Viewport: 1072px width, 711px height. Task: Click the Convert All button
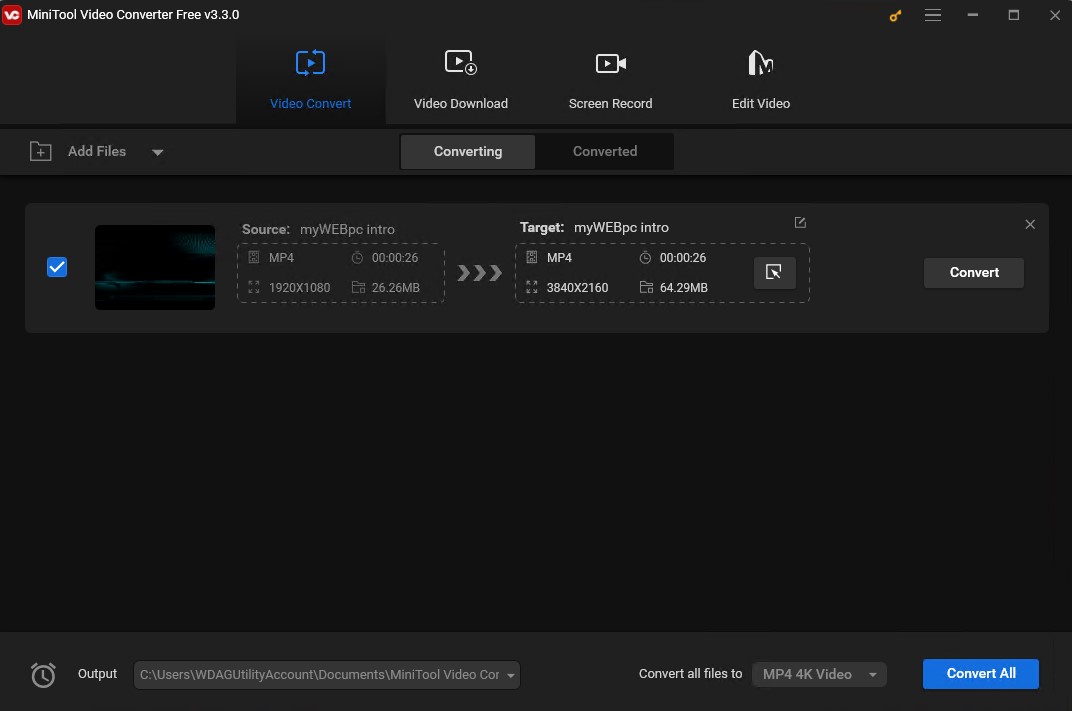point(980,673)
